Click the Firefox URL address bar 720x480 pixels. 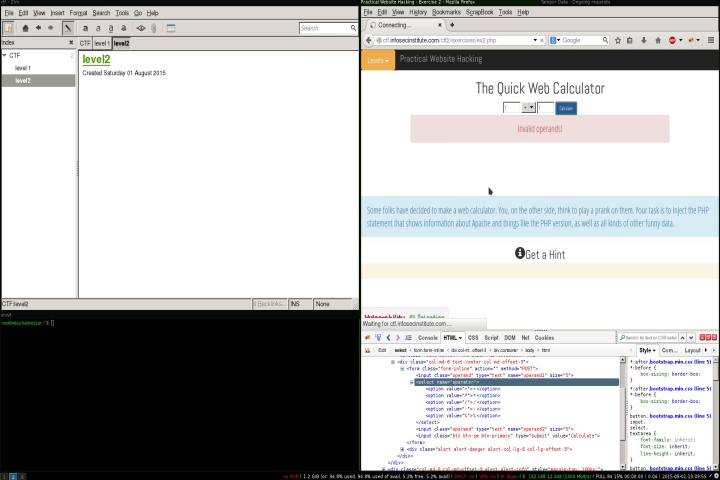(455, 40)
